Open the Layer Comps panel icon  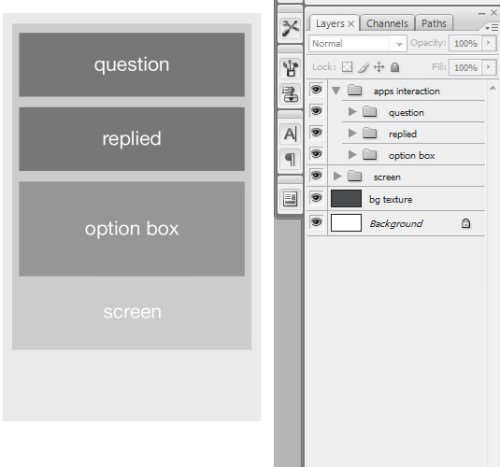click(290, 199)
